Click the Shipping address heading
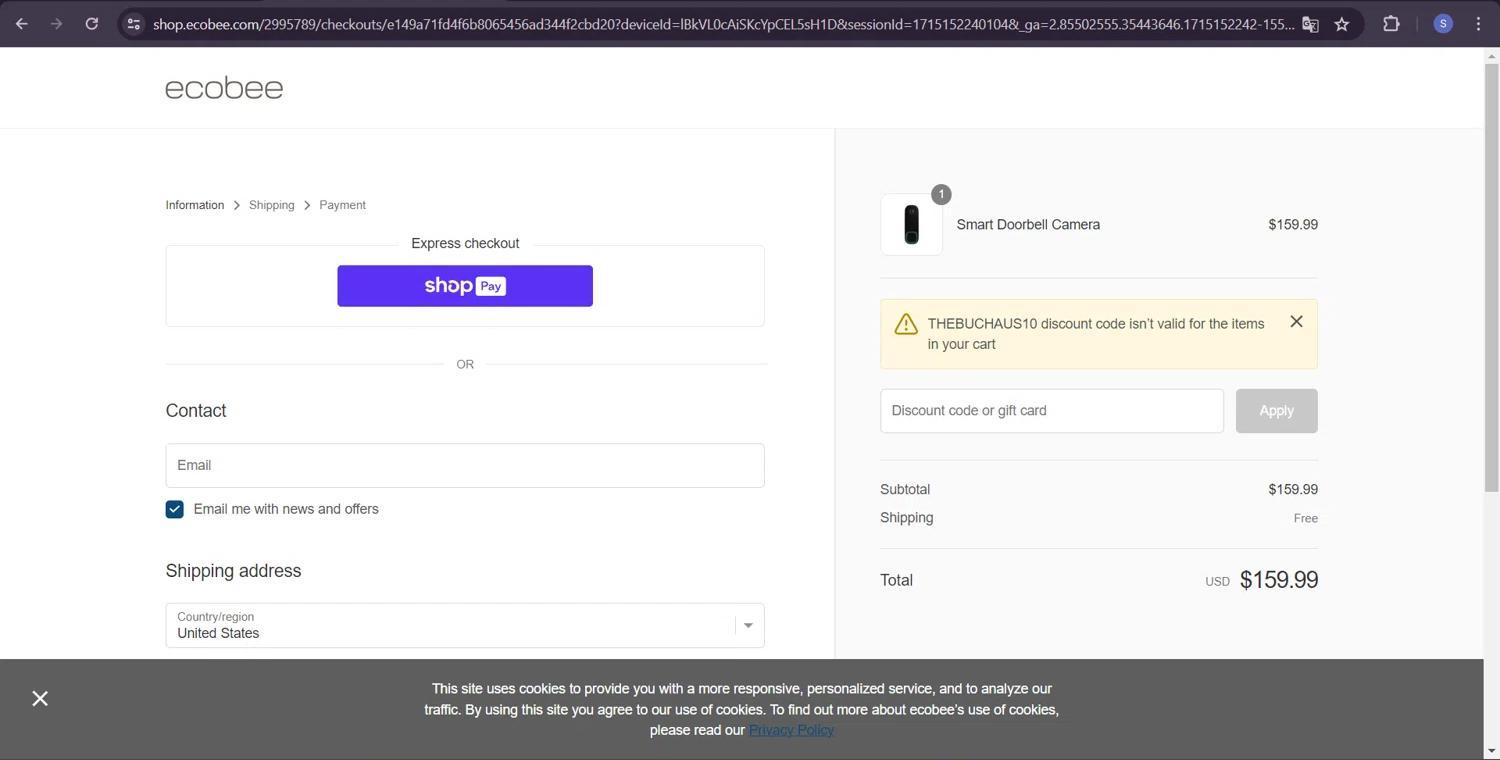 tap(233, 571)
